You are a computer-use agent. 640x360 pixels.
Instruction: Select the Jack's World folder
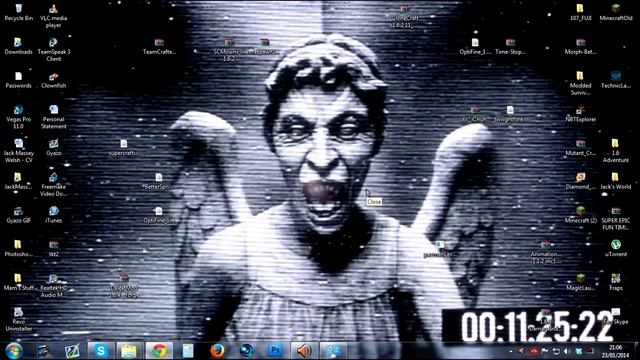click(616, 180)
